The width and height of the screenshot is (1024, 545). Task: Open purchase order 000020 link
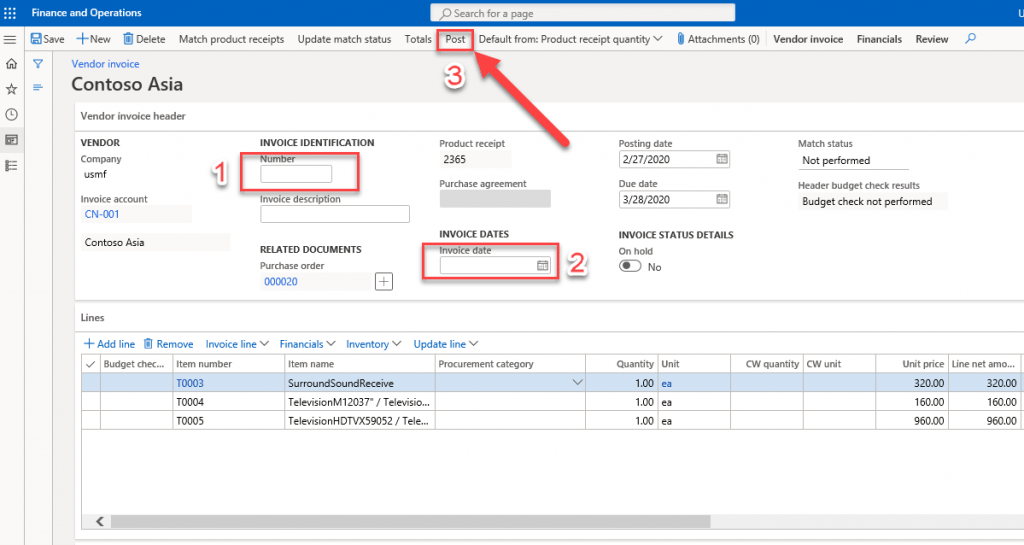coord(281,282)
